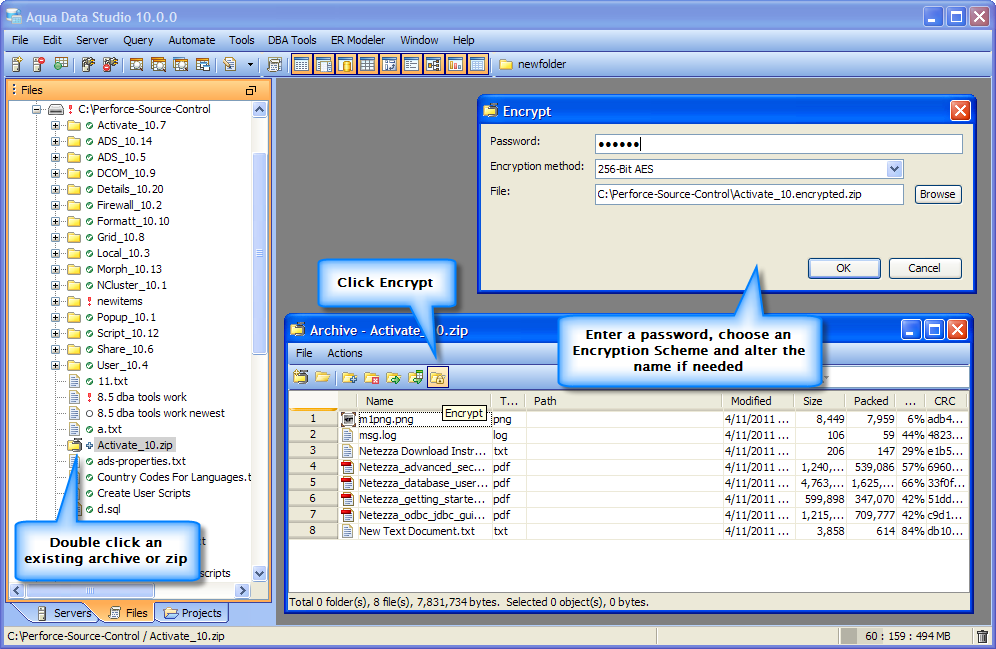Expand the Grid_10.8 folder
Image resolution: width=996 pixels, height=649 pixels.
55,238
